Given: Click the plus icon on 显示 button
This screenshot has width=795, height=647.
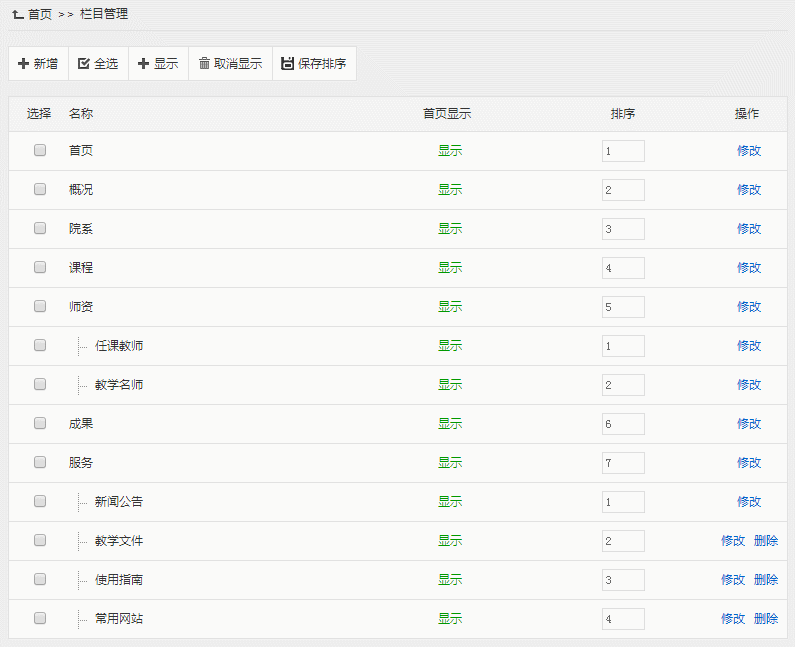Looking at the screenshot, I should [143, 64].
